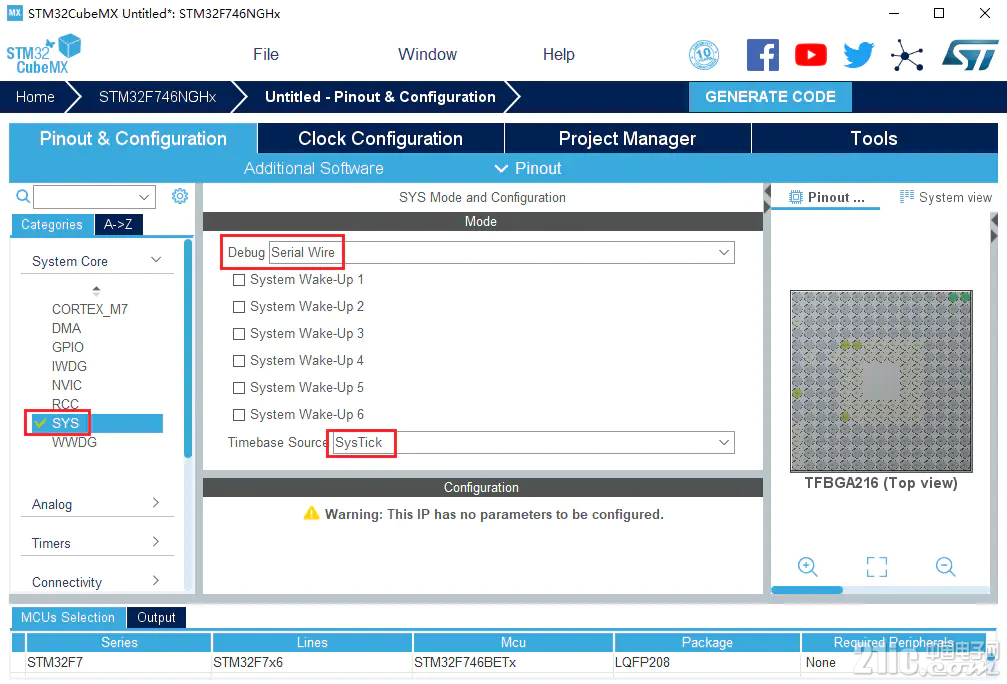The image size is (1007, 684).
Task: Click the TFBGA216 chip package image
Action: (881, 381)
